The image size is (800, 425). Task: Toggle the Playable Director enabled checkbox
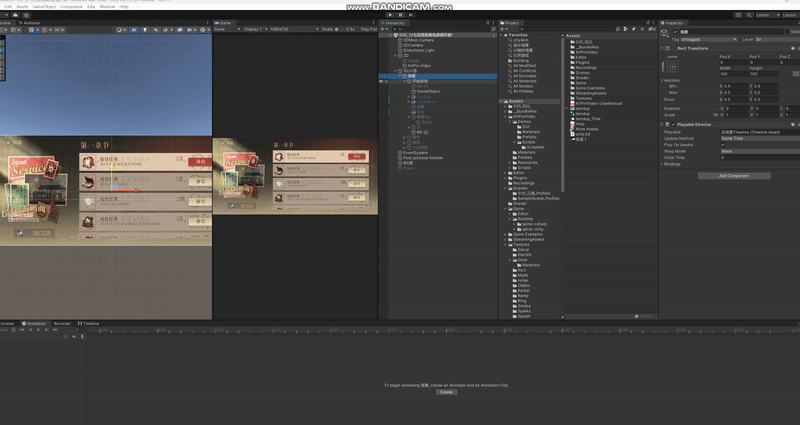pyautogui.click(x=673, y=124)
